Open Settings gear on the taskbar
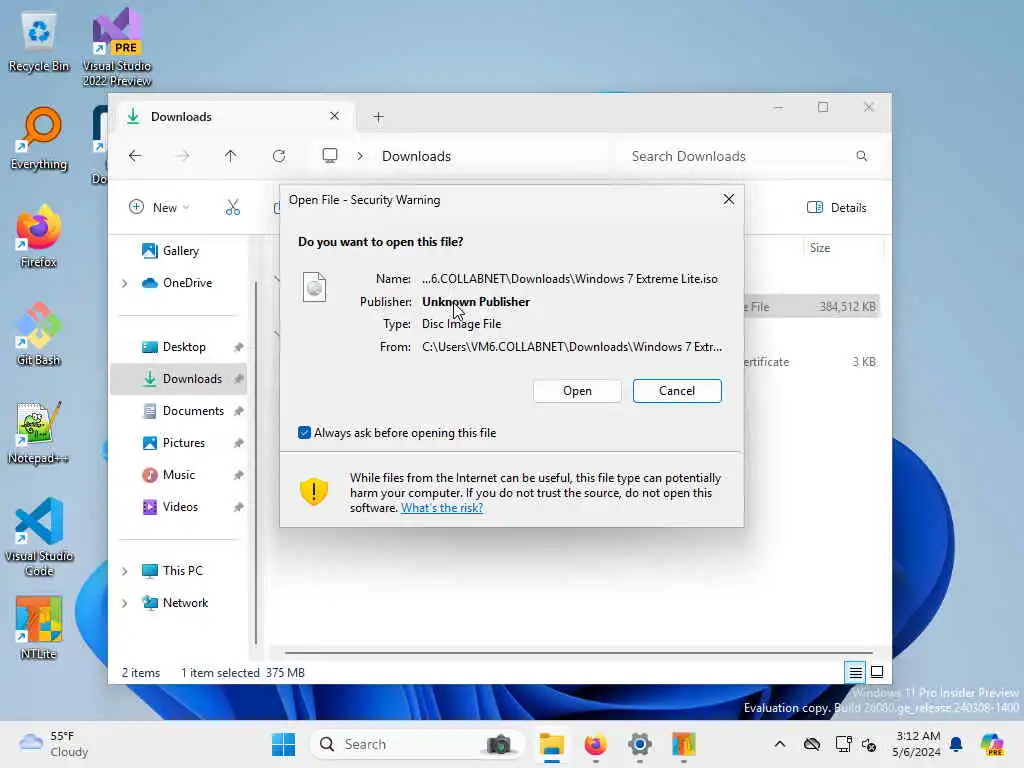This screenshot has width=1024, height=768. [640, 744]
